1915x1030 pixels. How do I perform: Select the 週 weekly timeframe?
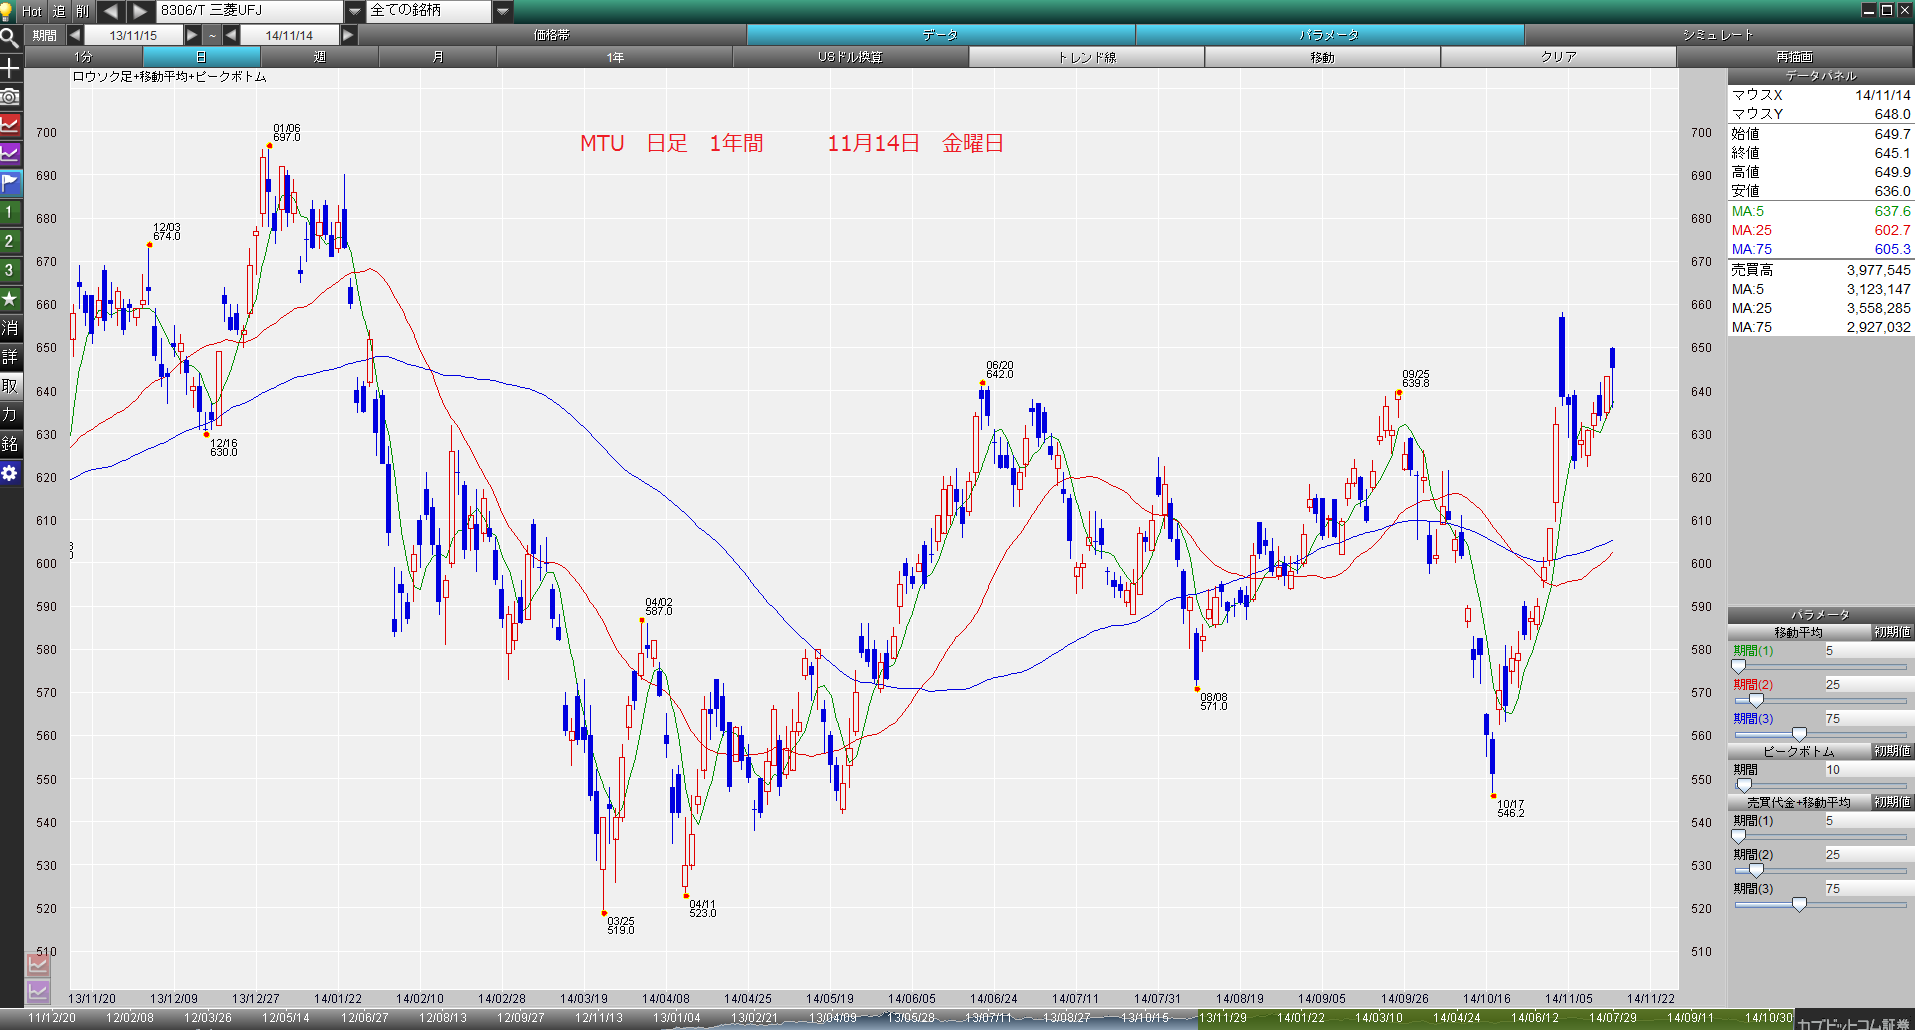click(319, 57)
